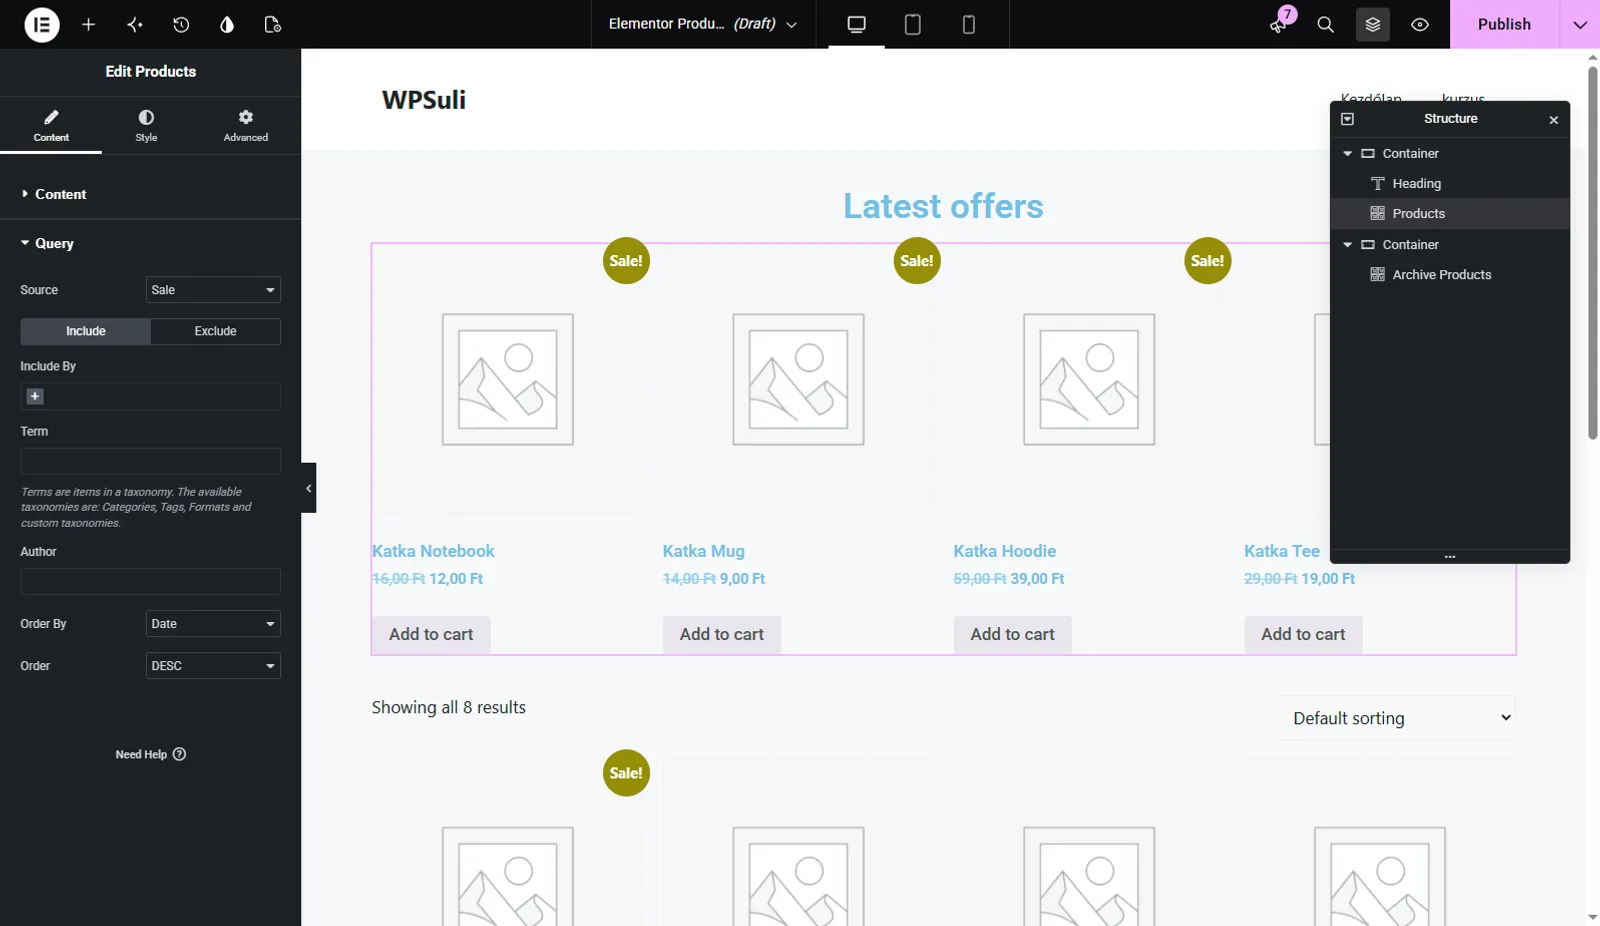Open the Katka Mug product link
Viewport: 1600px width, 926px height.
703,551
